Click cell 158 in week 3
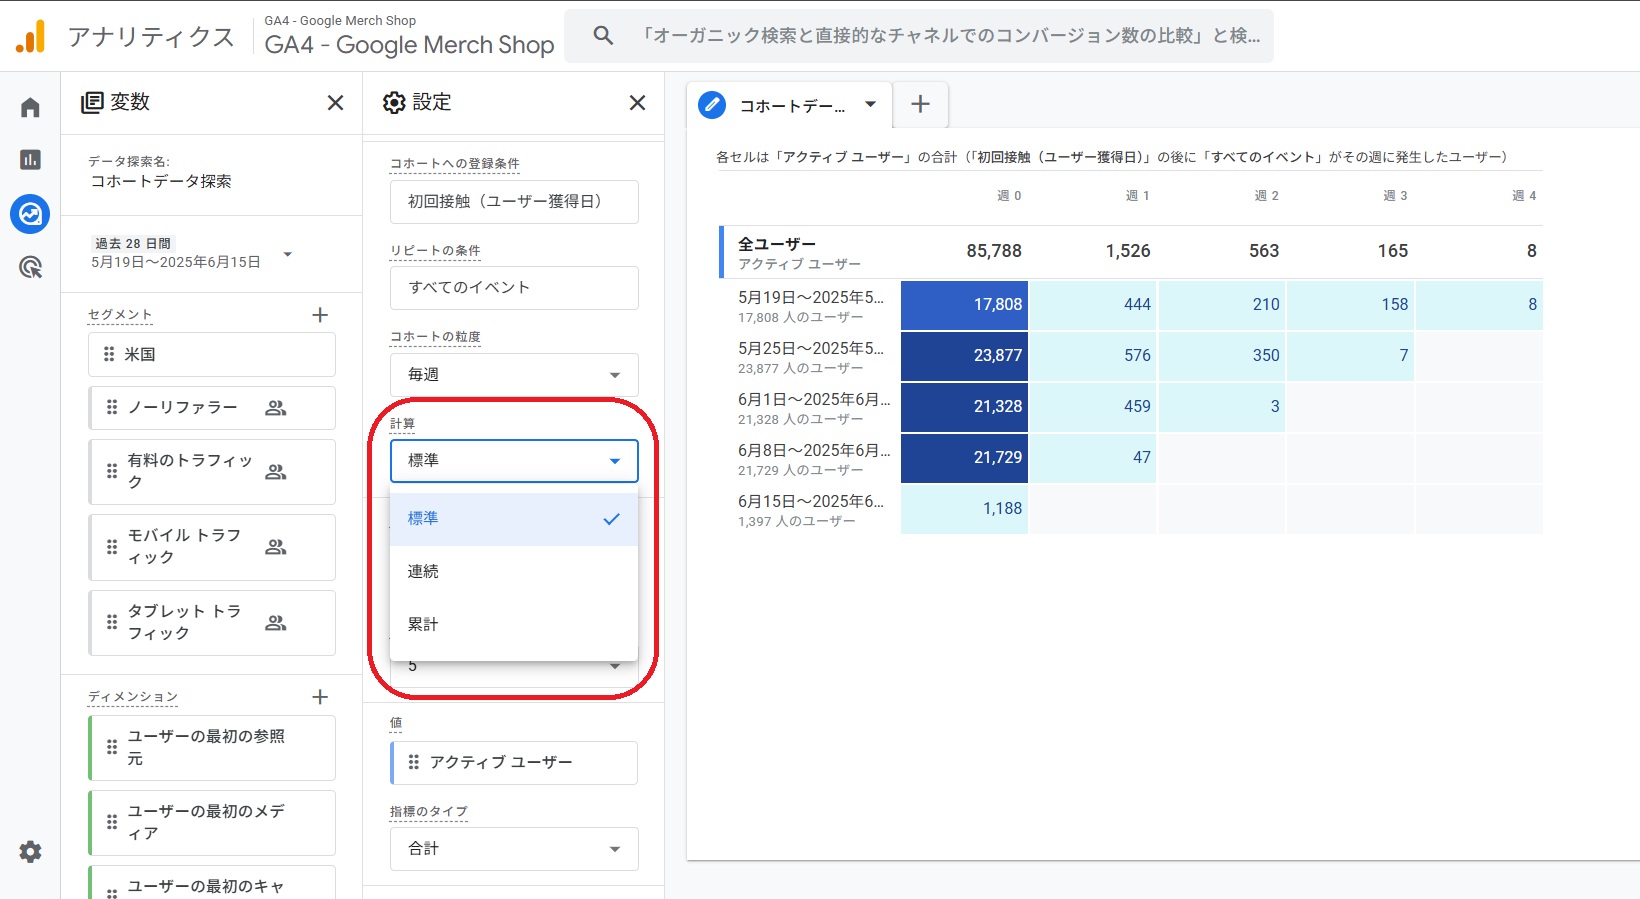The width and height of the screenshot is (1640, 899). [1350, 305]
